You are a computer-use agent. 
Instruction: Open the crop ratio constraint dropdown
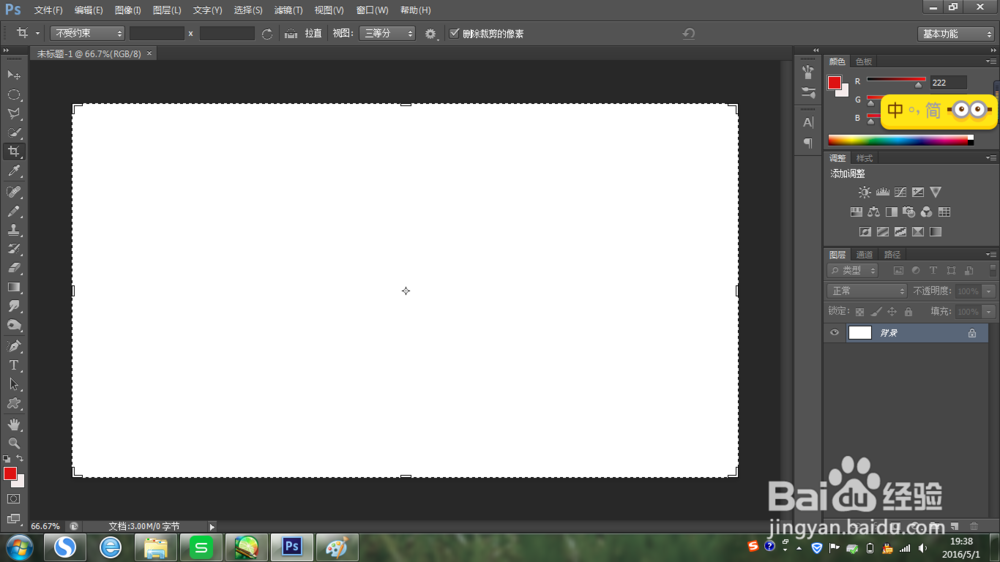click(x=87, y=33)
